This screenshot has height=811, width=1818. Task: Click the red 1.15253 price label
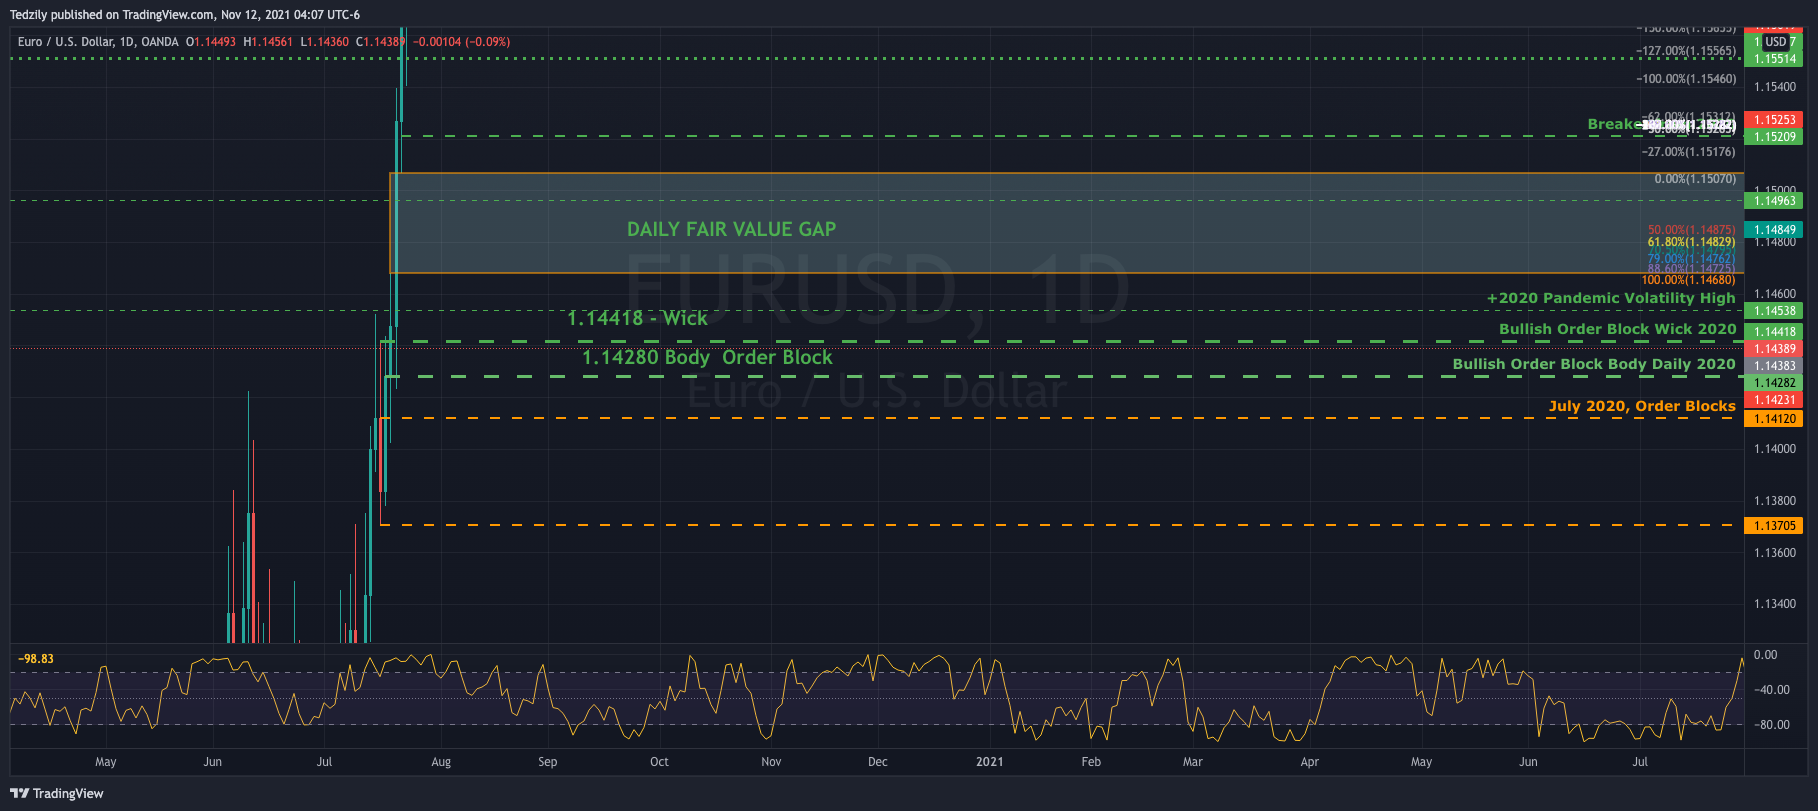pyautogui.click(x=1773, y=120)
